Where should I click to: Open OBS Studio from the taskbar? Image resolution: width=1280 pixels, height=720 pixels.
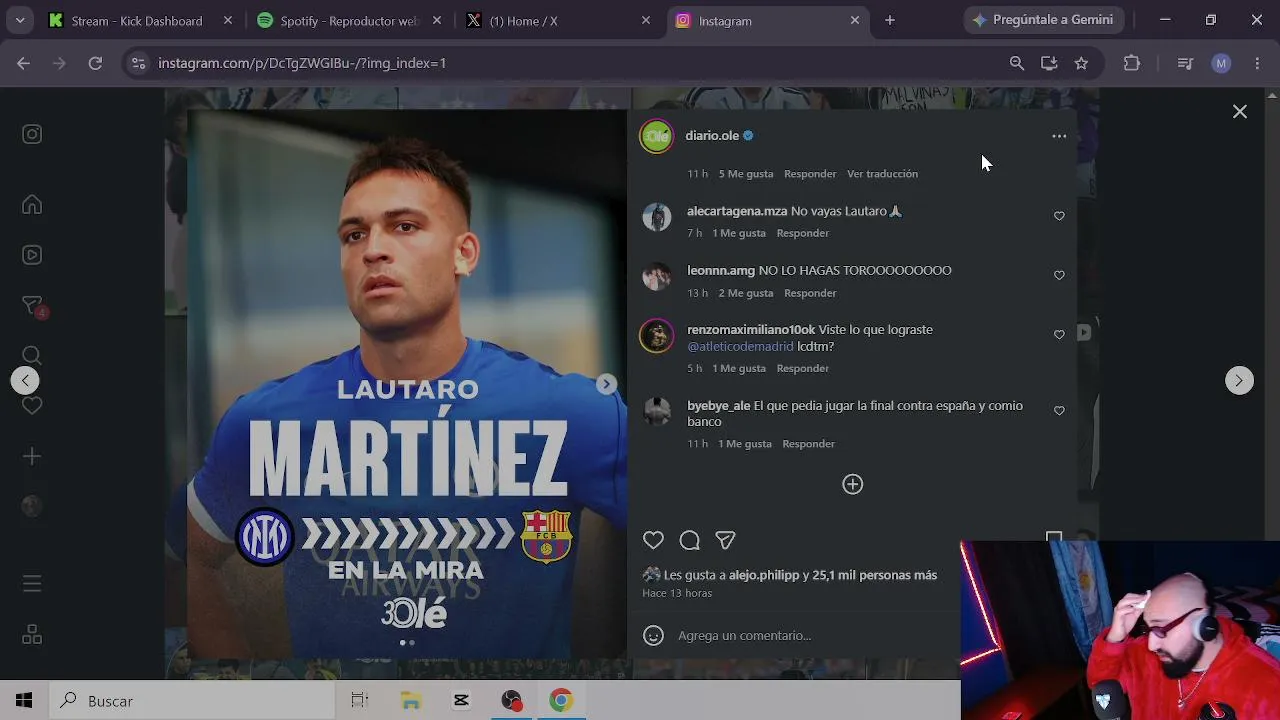pos(512,701)
